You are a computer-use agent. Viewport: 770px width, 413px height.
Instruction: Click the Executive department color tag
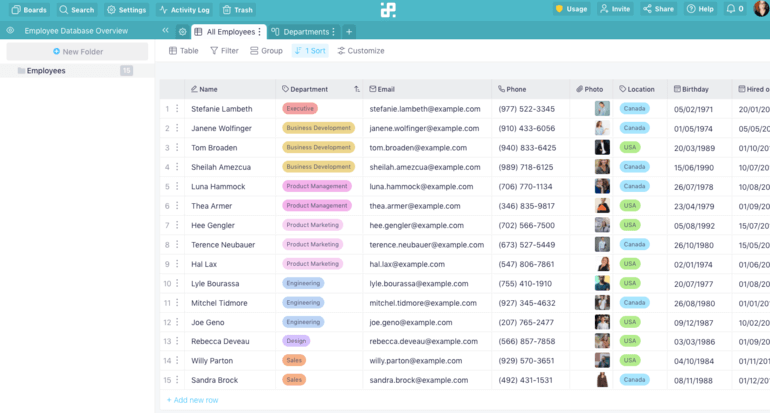click(x=300, y=109)
